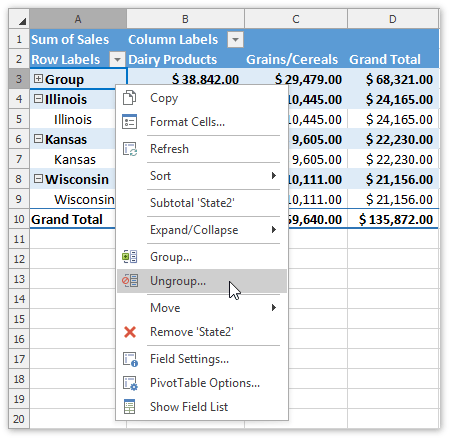The height and width of the screenshot is (441, 452).
Task: Click the green Group icon
Action: tap(129, 257)
